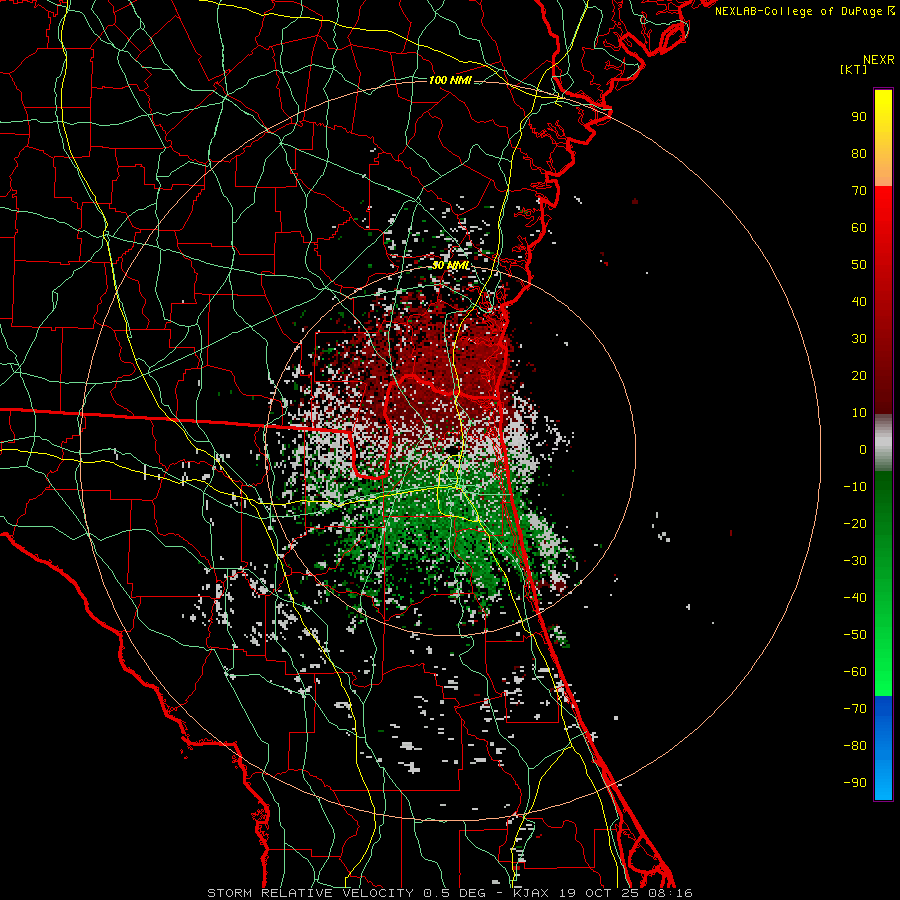Screen dimensions: 900x900
Task: Click the -30 value on velocity scale
Action: pyautogui.click(x=855, y=561)
